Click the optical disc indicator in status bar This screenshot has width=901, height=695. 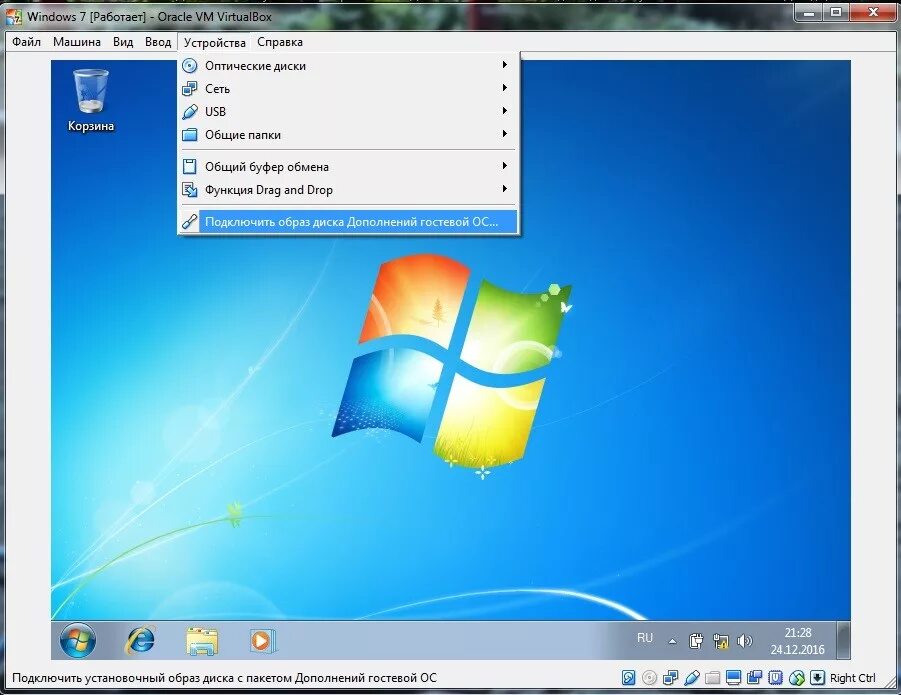(649, 678)
